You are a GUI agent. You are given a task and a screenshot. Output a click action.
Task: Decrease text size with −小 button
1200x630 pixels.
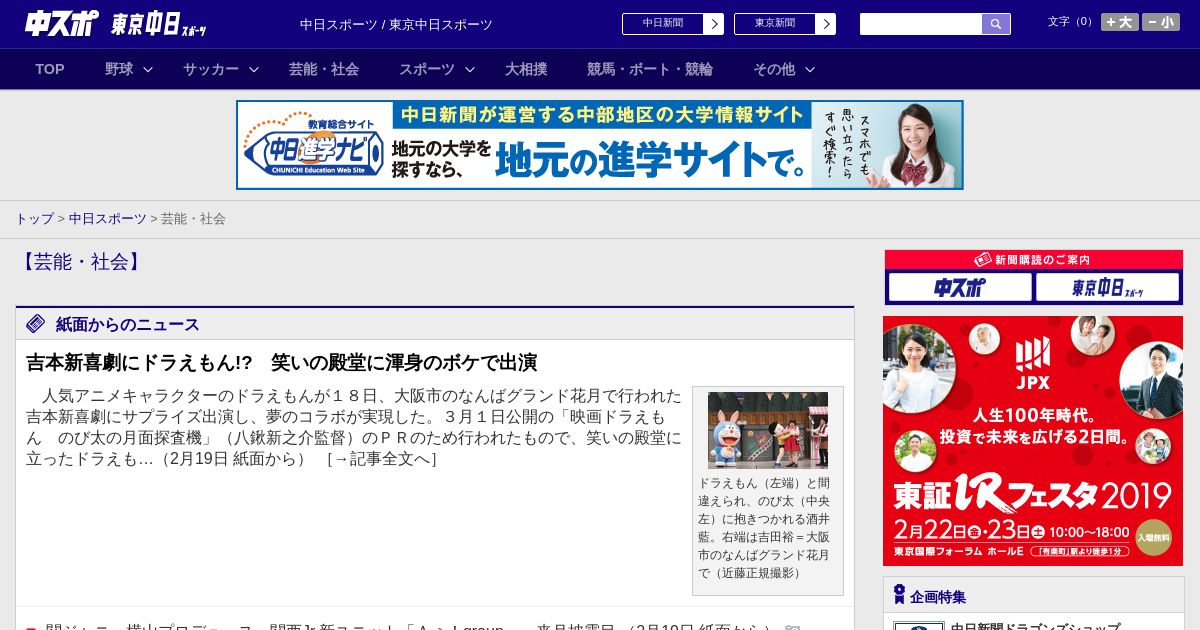click(x=1161, y=22)
